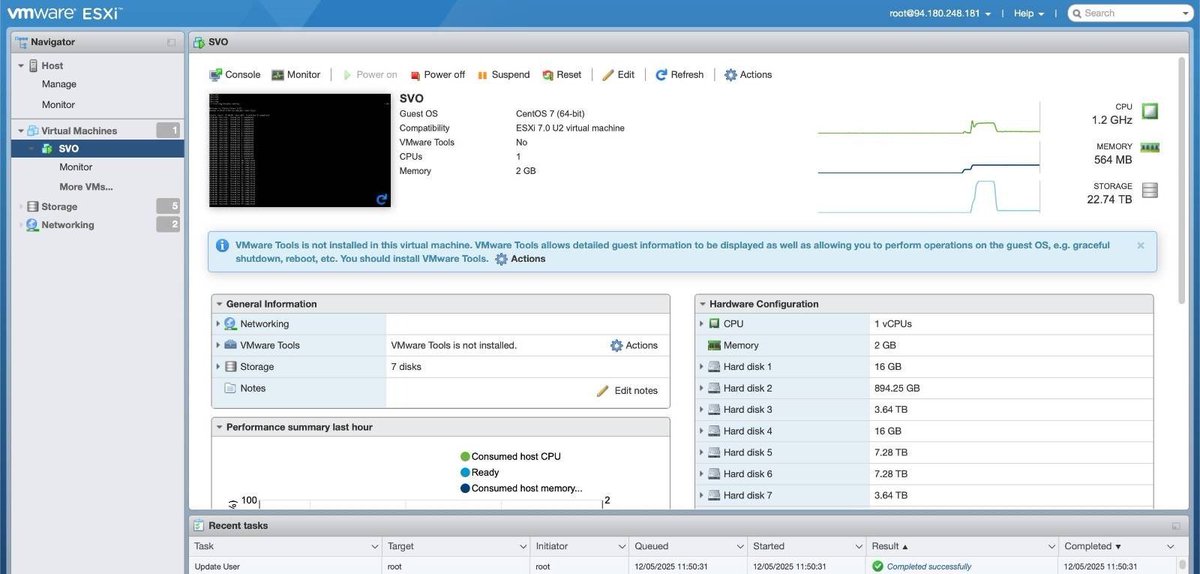The width and height of the screenshot is (1200, 574).
Task: Toggle the Consumed host memory legend
Action: 521,488
